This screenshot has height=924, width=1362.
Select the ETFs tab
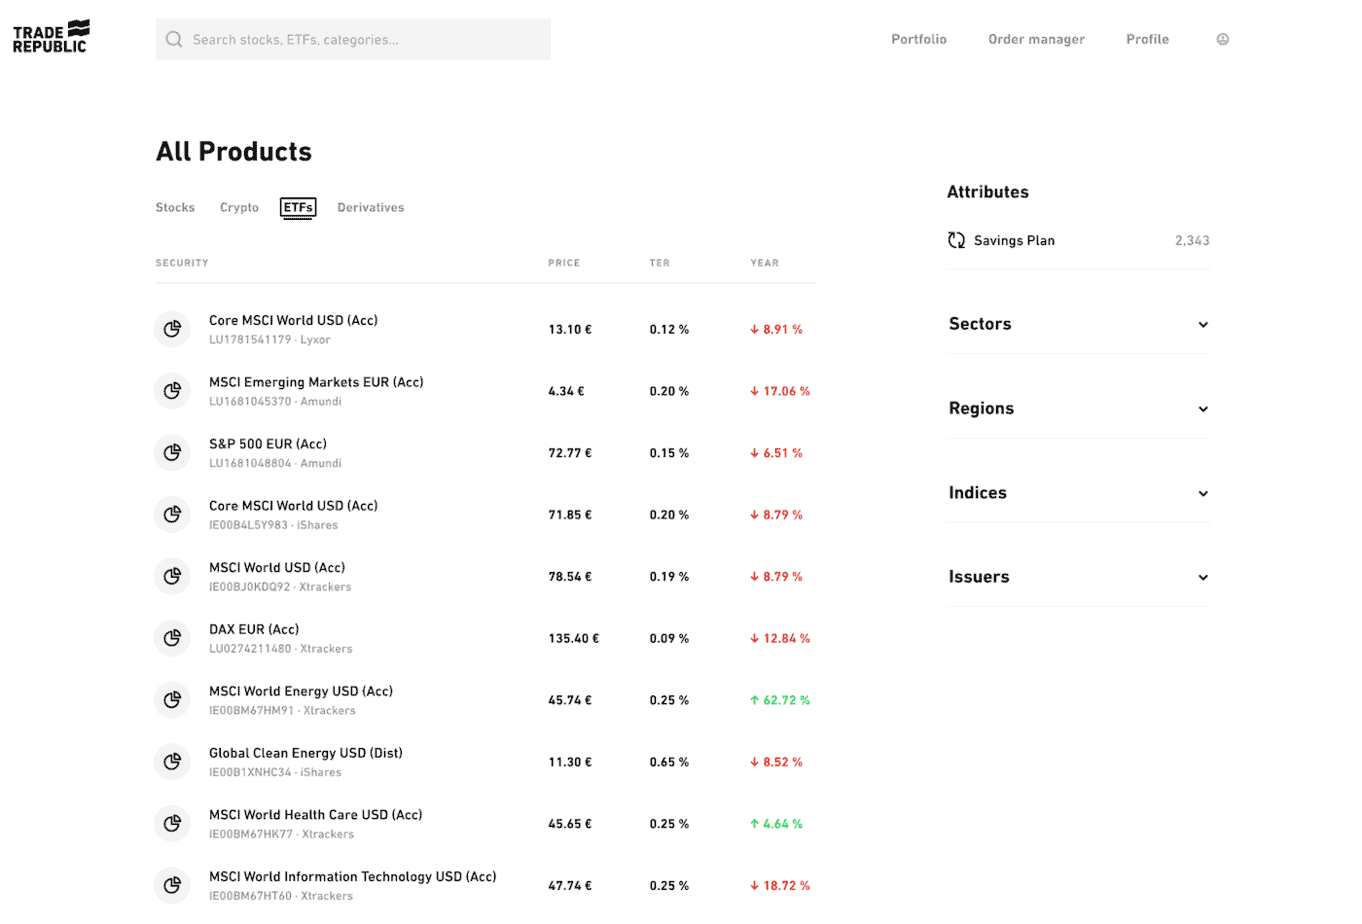pyautogui.click(x=298, y=208)
